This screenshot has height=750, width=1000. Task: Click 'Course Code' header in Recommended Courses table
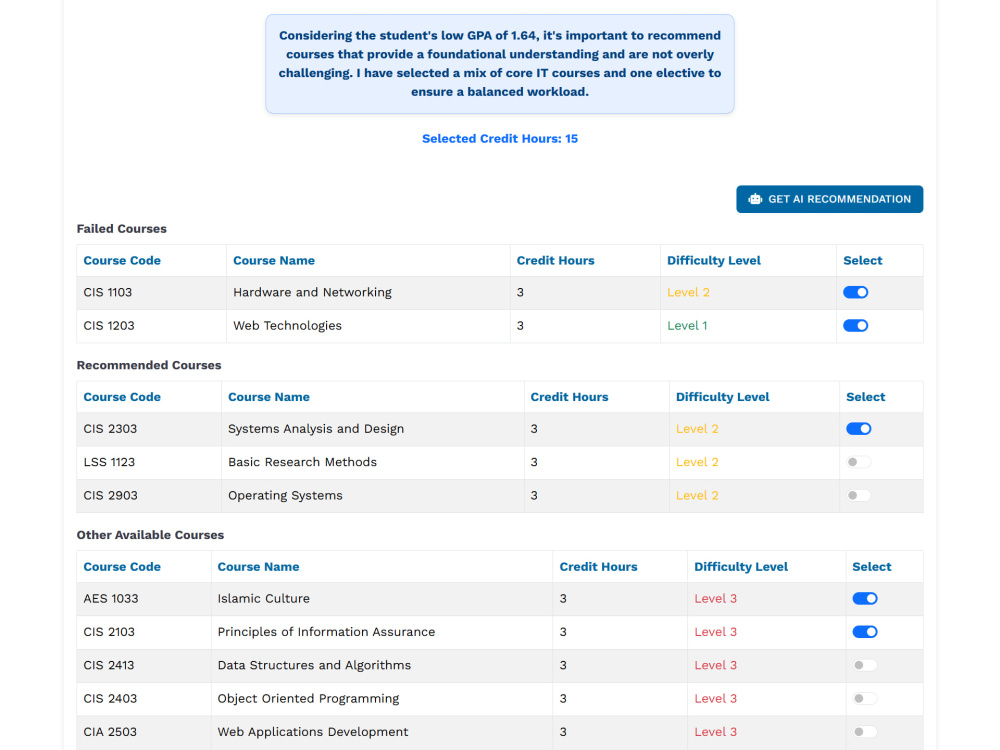pos(122,397)
